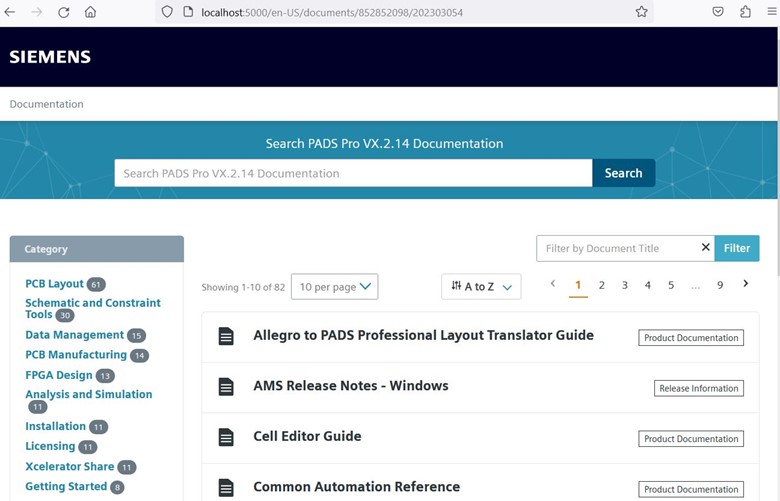The image size is (780, 501).
Task: Click Product Documentation tag on Common Automation Reference
Action: pyautogui.click(x=691, y=490)
